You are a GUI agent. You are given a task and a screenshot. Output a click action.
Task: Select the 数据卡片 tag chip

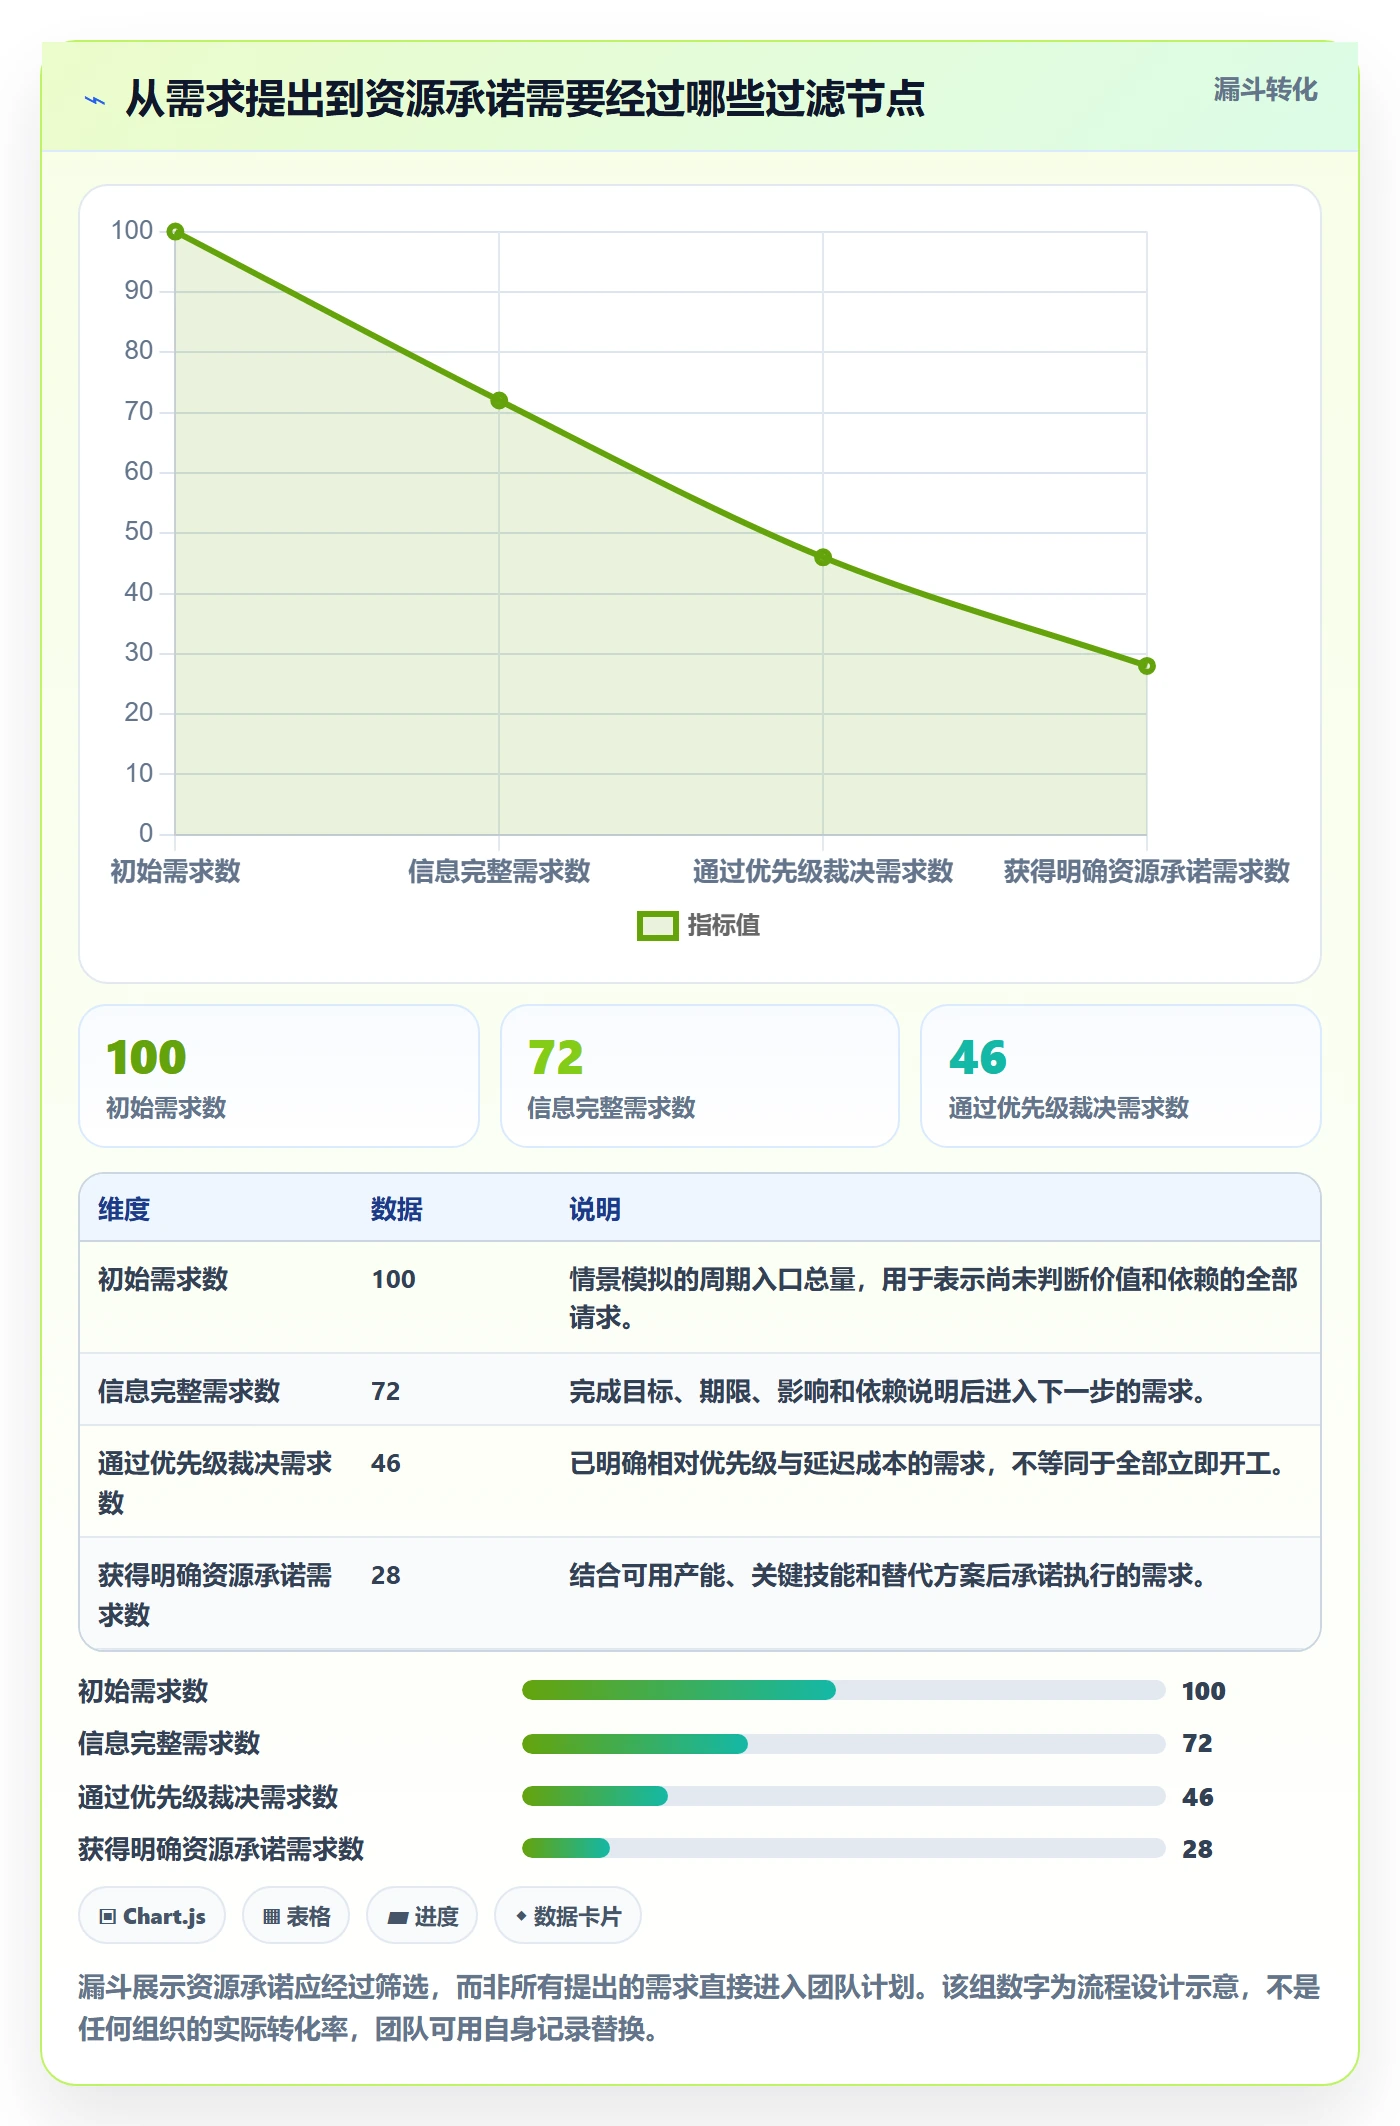568,1916
